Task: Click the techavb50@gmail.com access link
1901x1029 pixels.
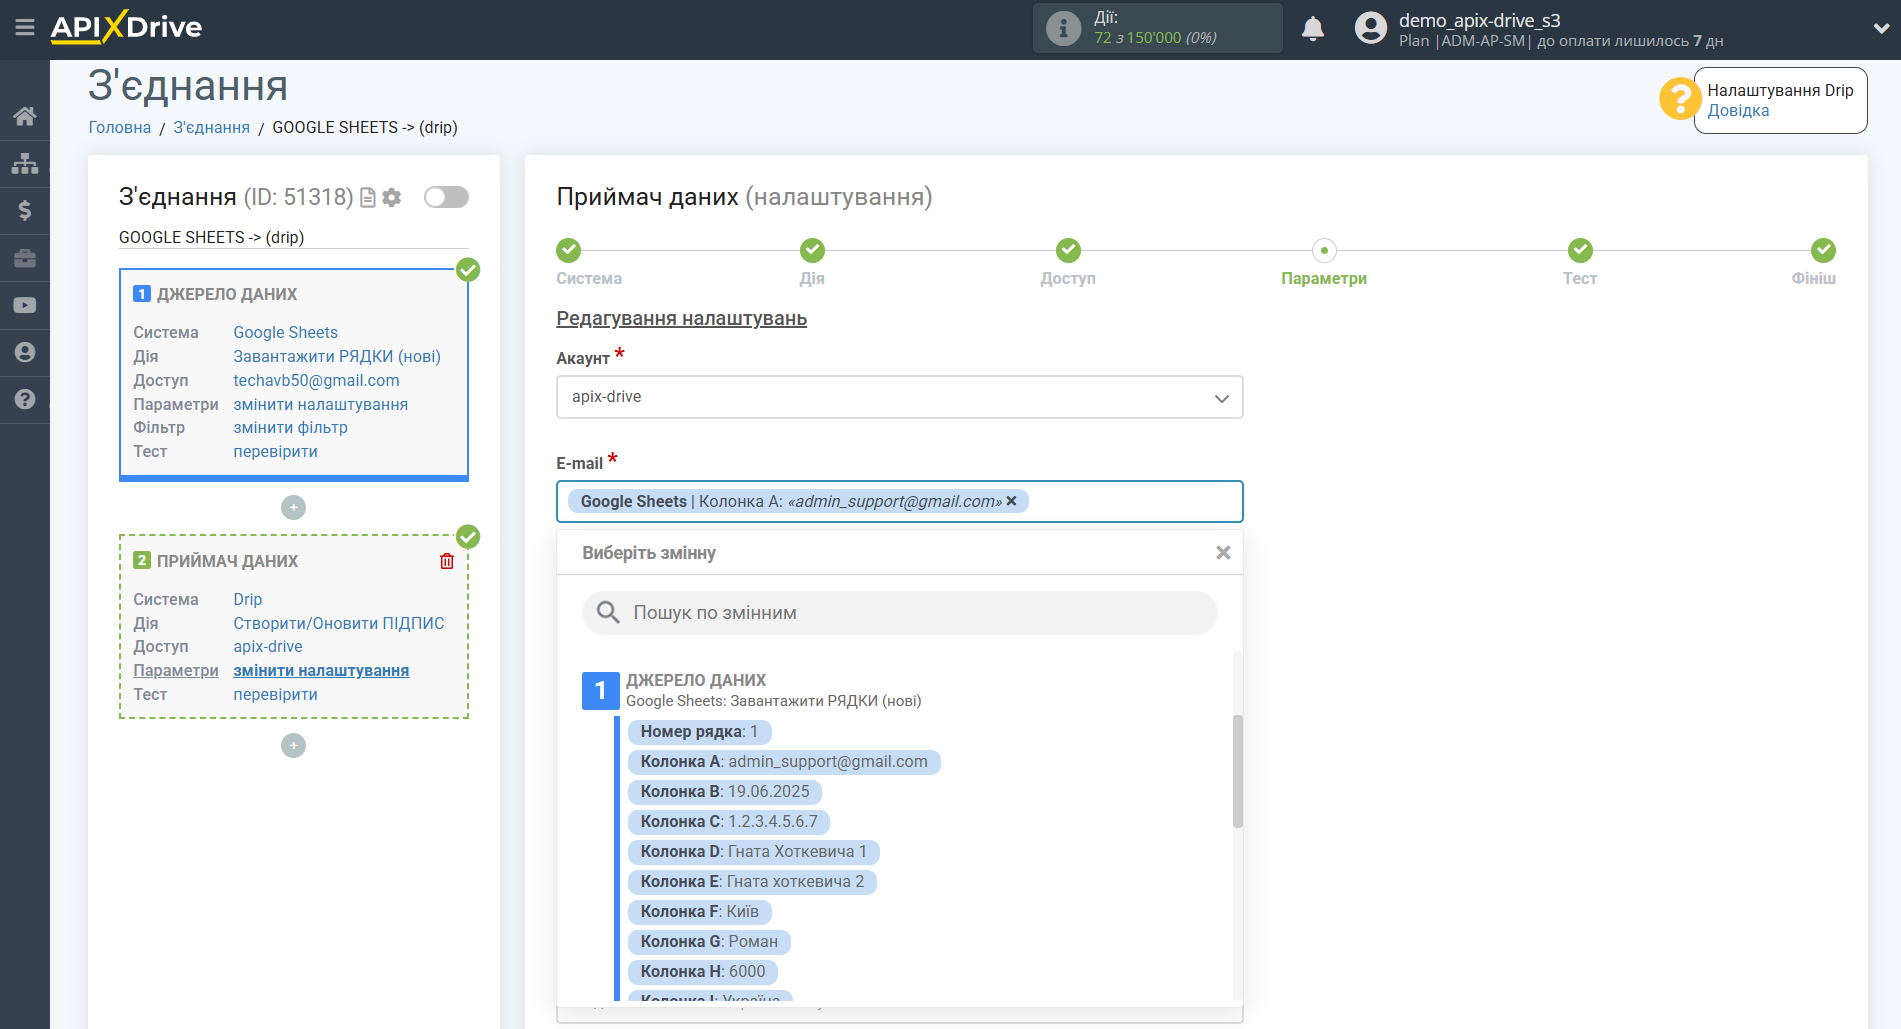Action: [316, 380]
